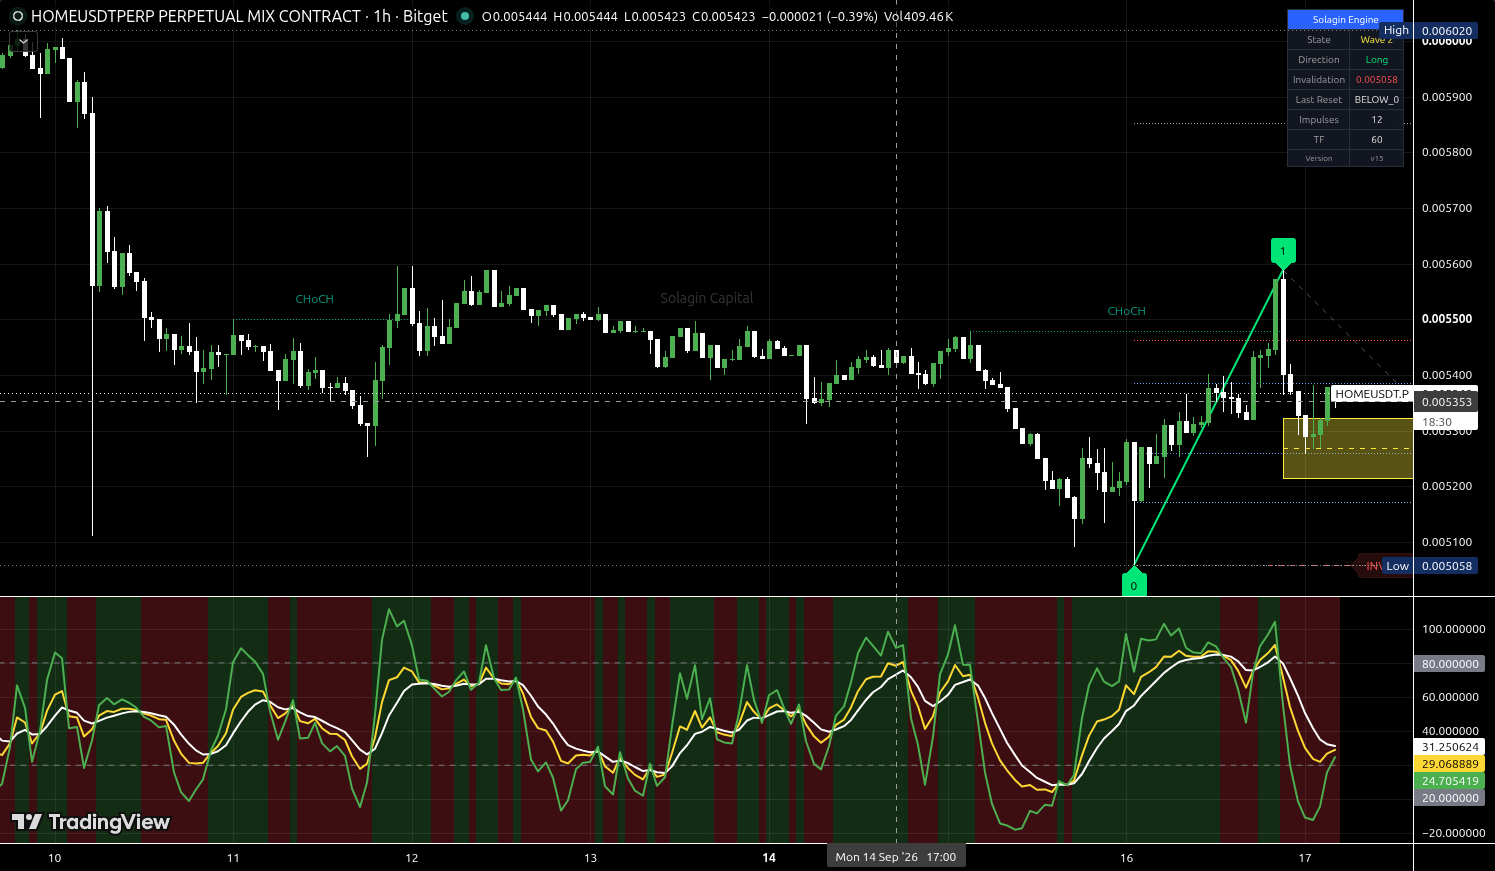This screenshot has height=871, width=1495.
Task: Click the green market status dot
Action: tap(464, 16)
